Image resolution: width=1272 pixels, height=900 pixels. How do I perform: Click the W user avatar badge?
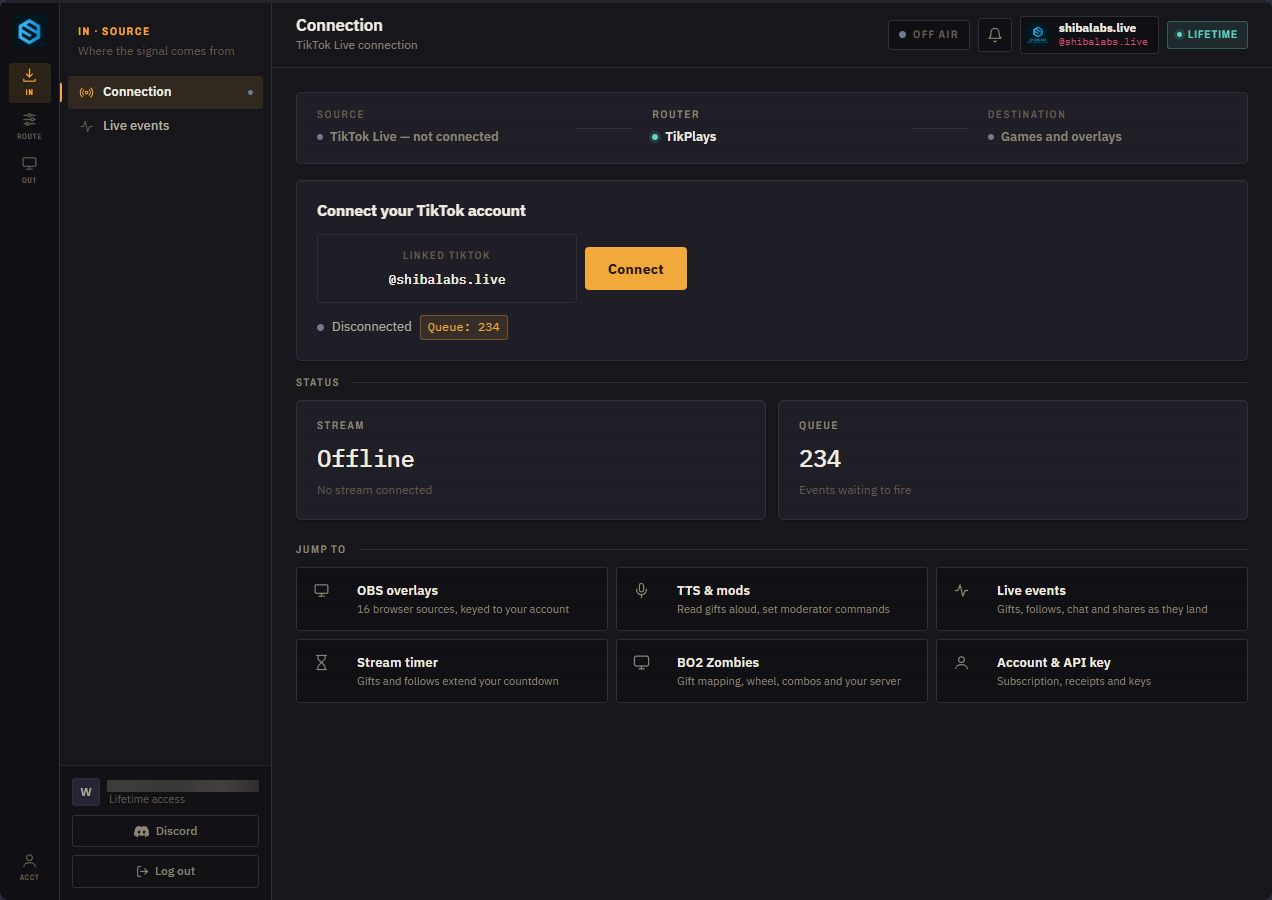pyautogui.click(x=86, y=792)
